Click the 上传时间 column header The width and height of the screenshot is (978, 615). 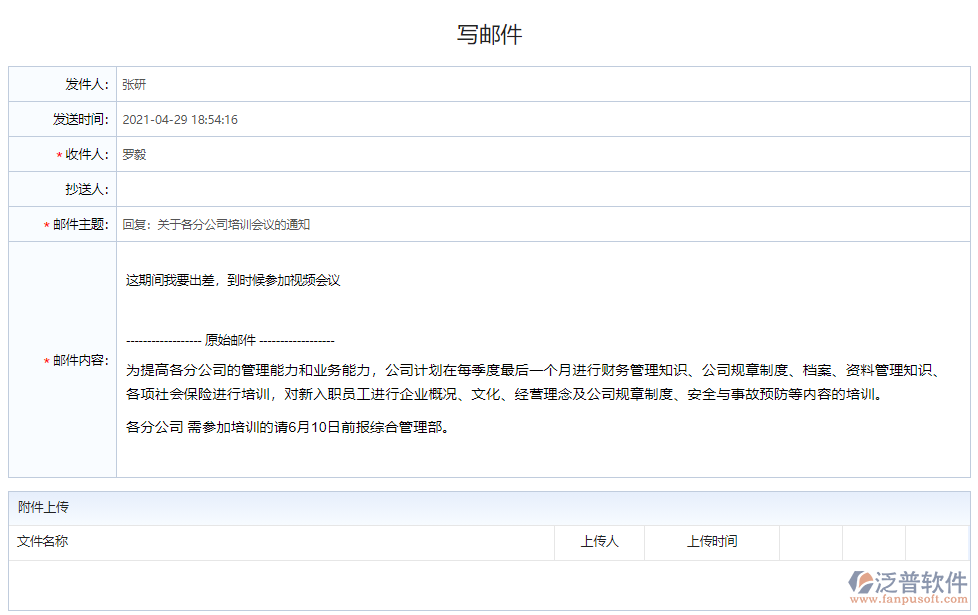pos(712,542)
